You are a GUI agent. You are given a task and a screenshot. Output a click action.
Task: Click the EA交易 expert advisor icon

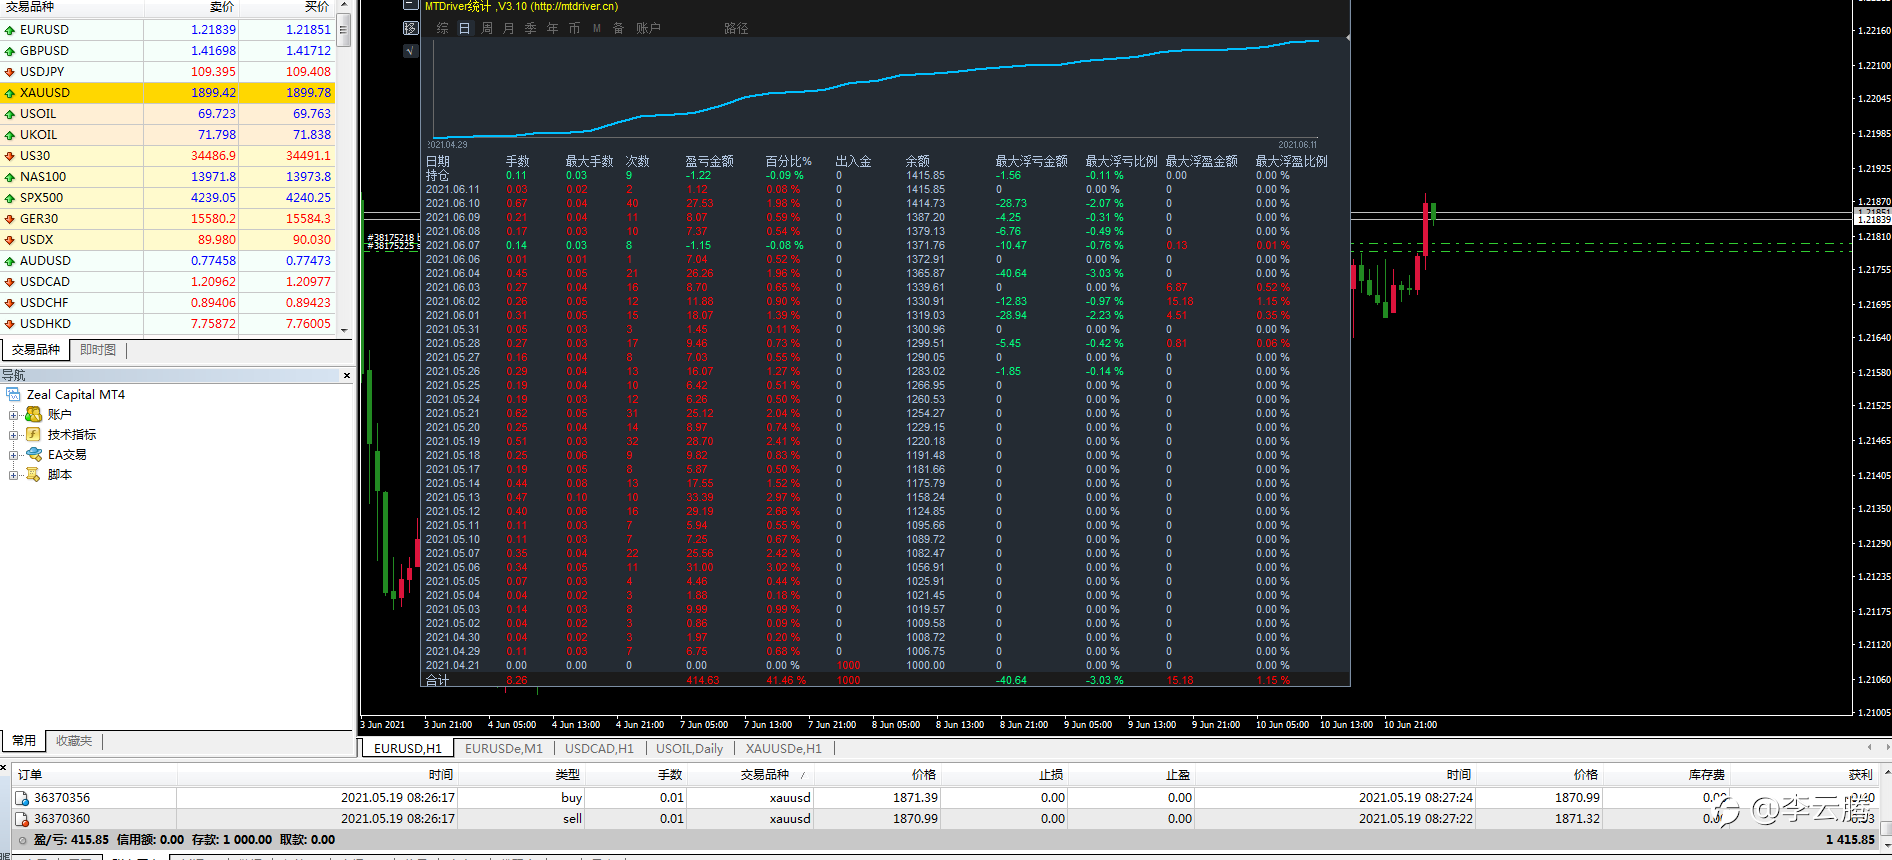click(33, 454)
